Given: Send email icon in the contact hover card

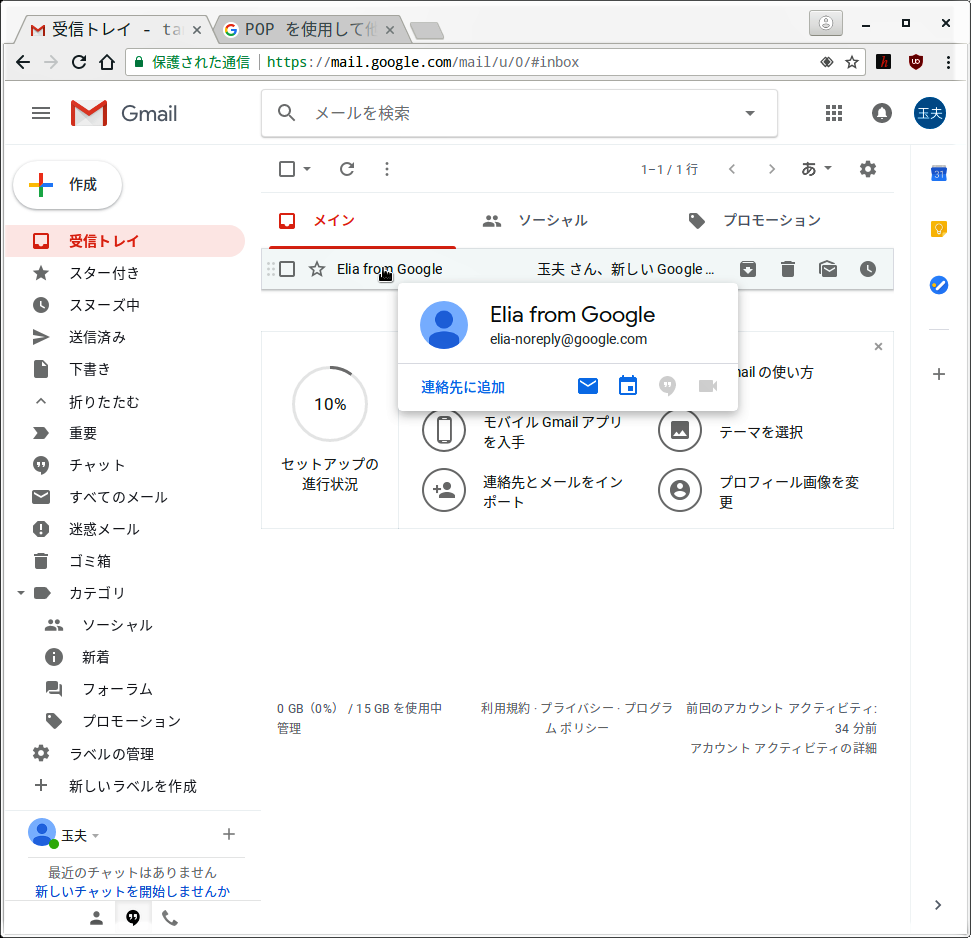Looking at the screenshot, I should [x=588, y=386].
